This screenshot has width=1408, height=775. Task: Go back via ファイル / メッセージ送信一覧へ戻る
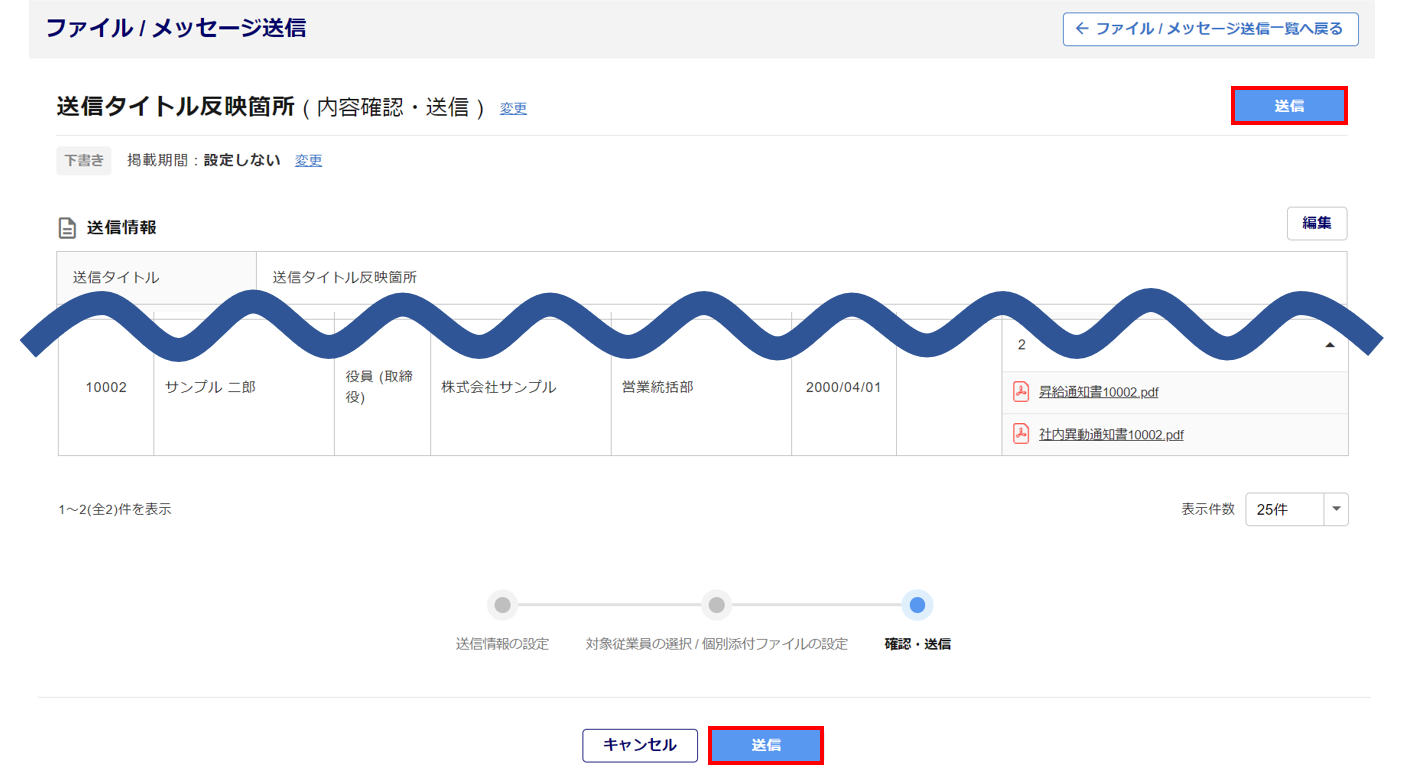(1210, 29)
